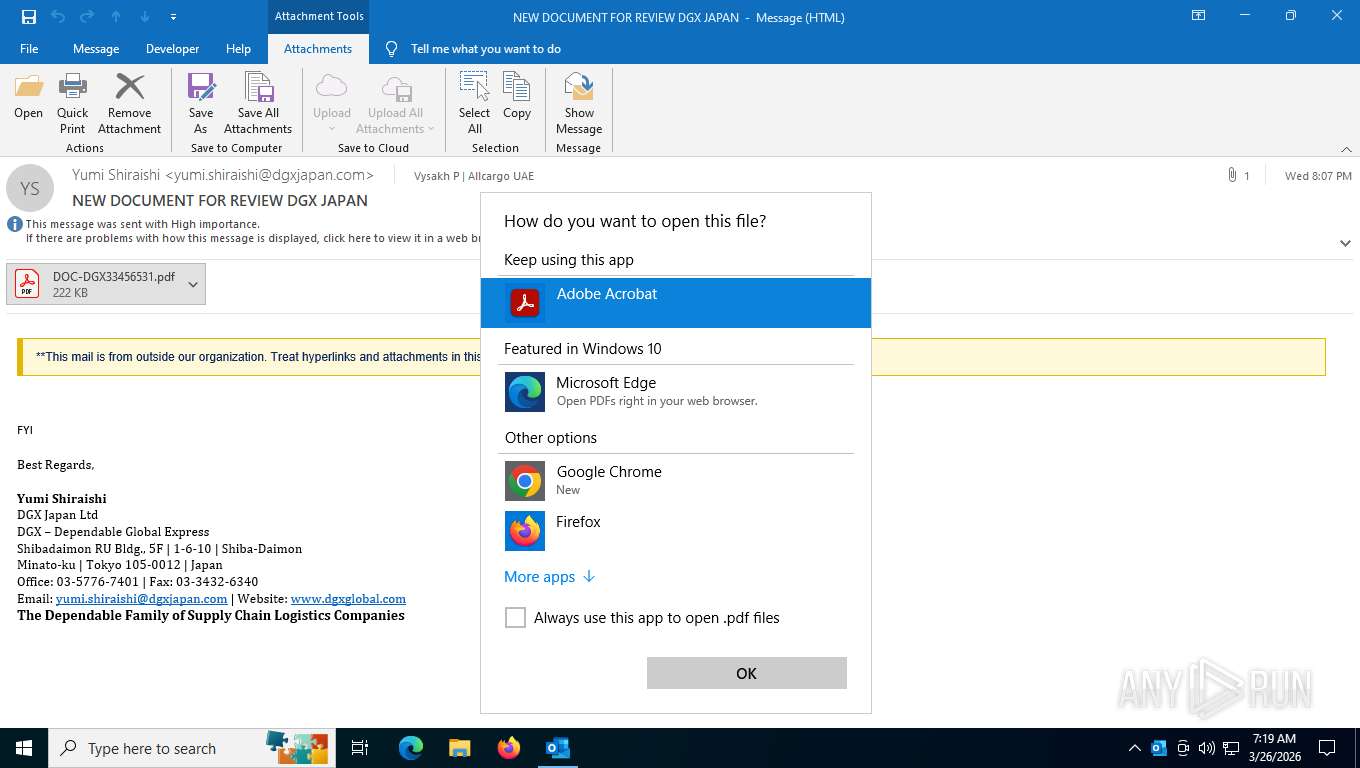Viewport: 1360px width, 768px height.
Task: Go to next item using down arrow
Action: (x=145, y=17)
